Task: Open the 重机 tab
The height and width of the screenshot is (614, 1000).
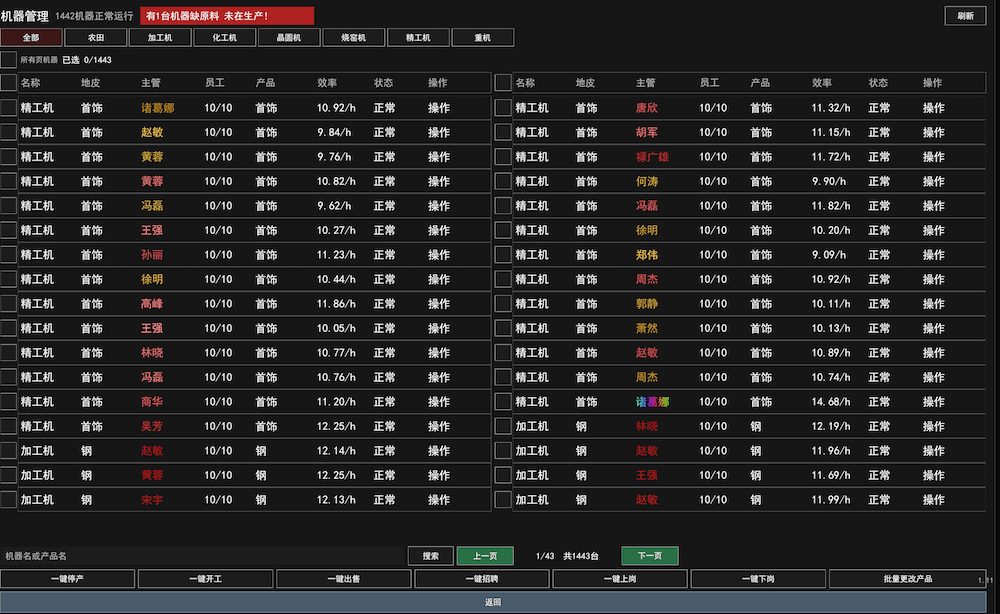Action: click(482, 38)
